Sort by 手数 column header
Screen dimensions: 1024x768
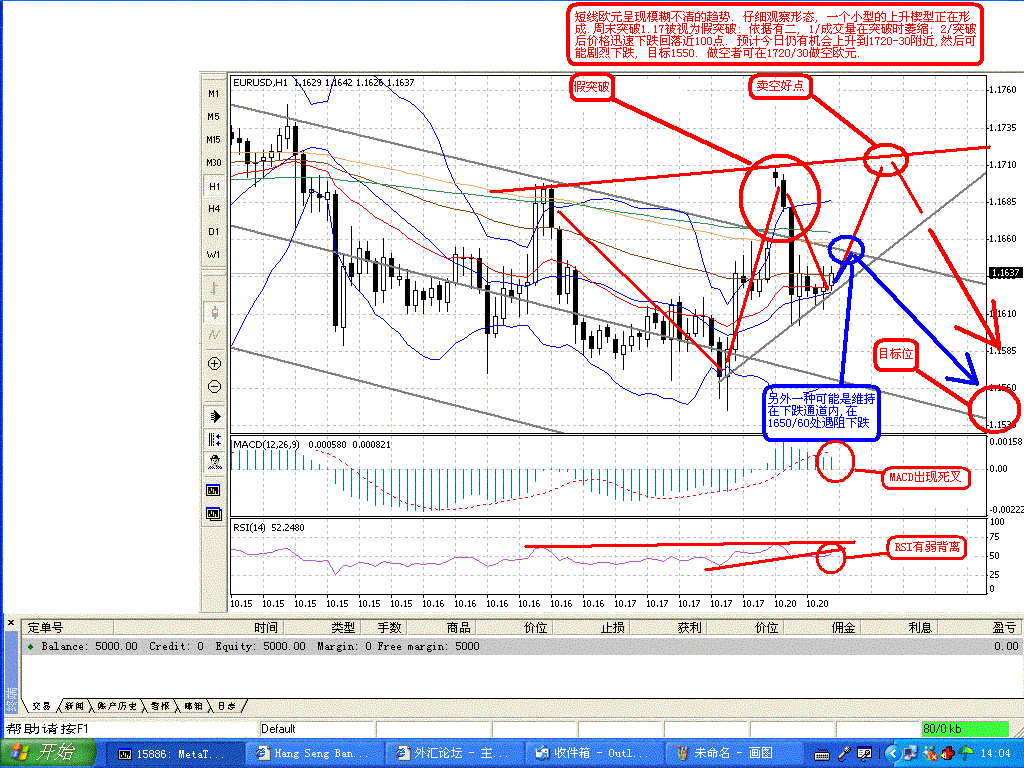coord(385,628)
